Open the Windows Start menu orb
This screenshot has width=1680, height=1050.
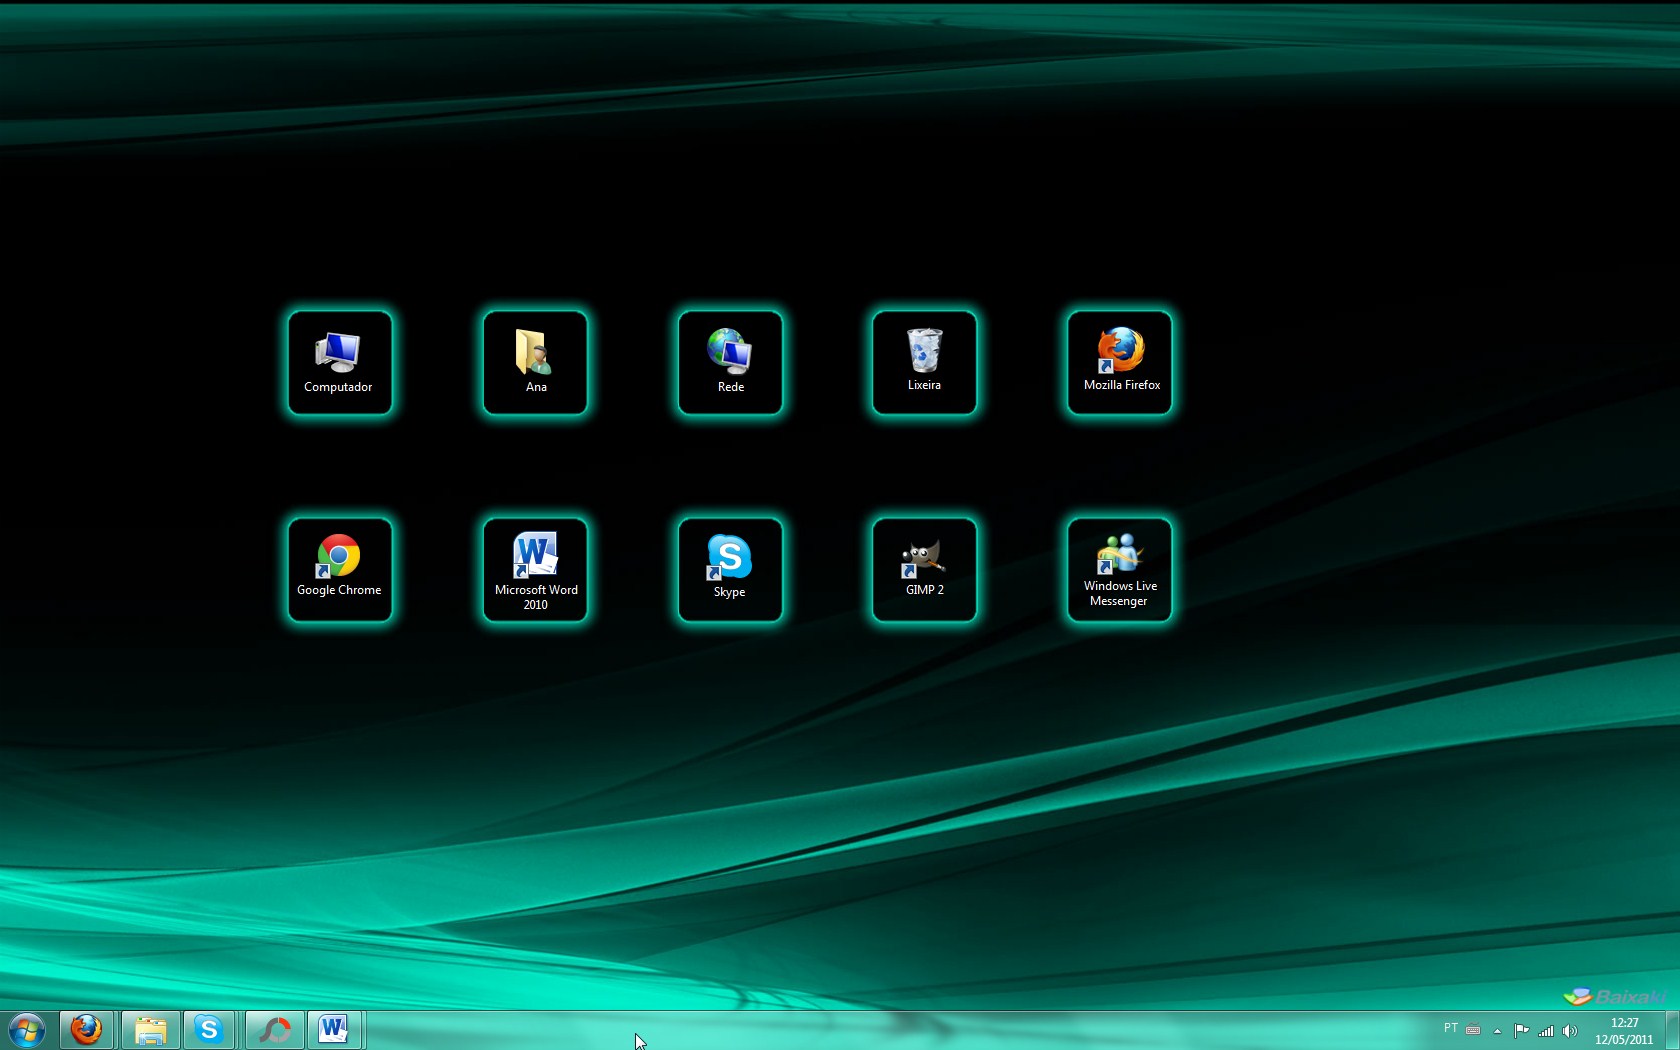coord(26,1030)
